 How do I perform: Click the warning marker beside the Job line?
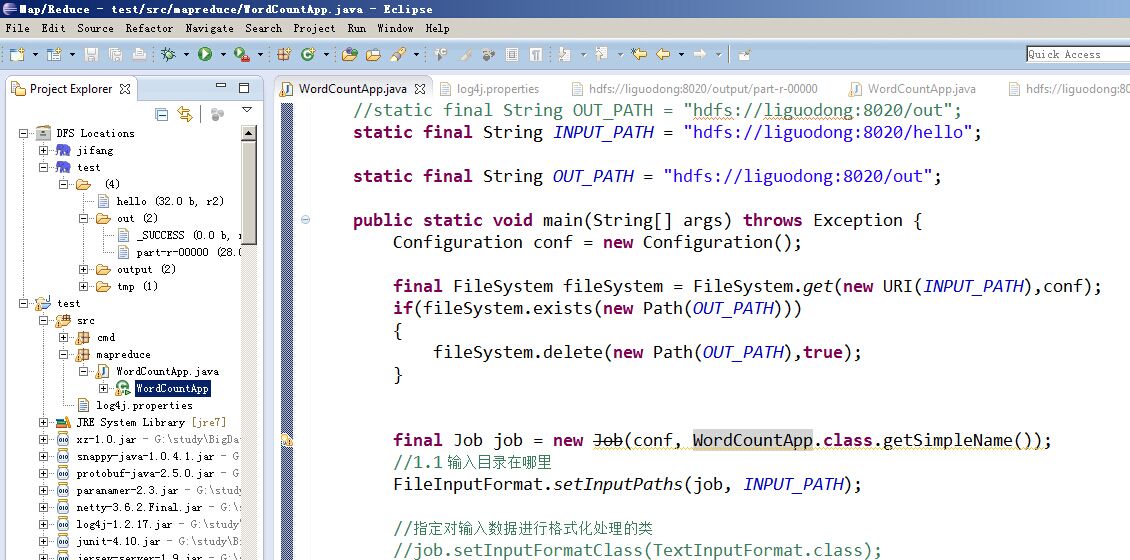point(287,440)
